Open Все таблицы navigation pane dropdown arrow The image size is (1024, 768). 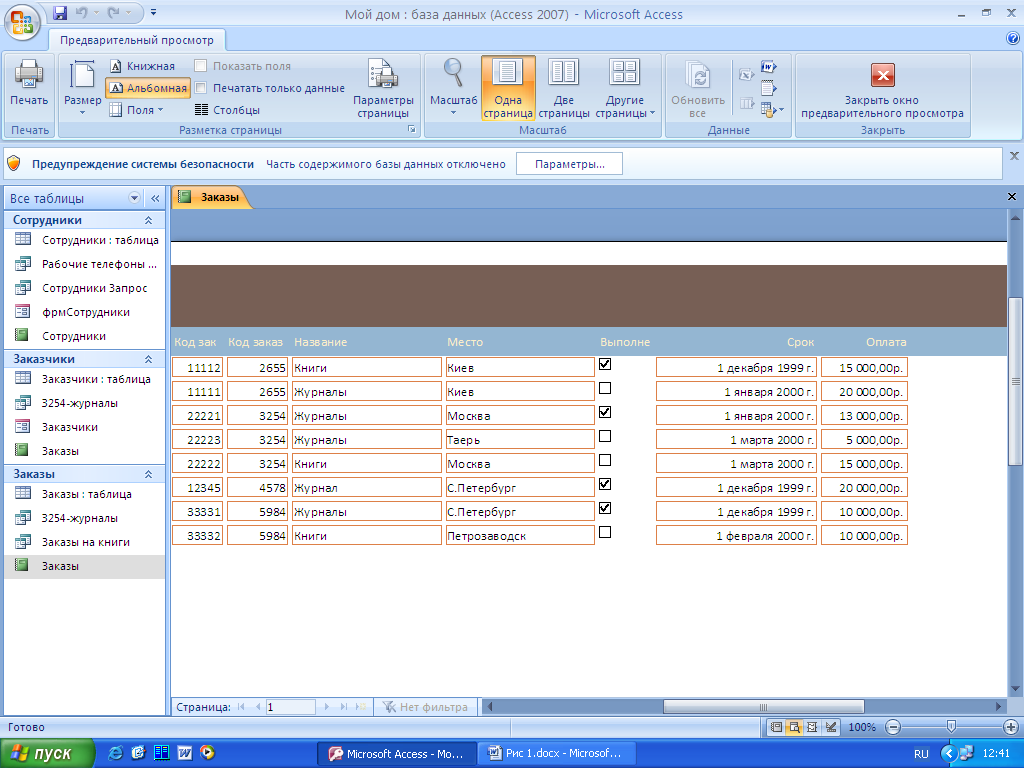click(x=134, y=199)
